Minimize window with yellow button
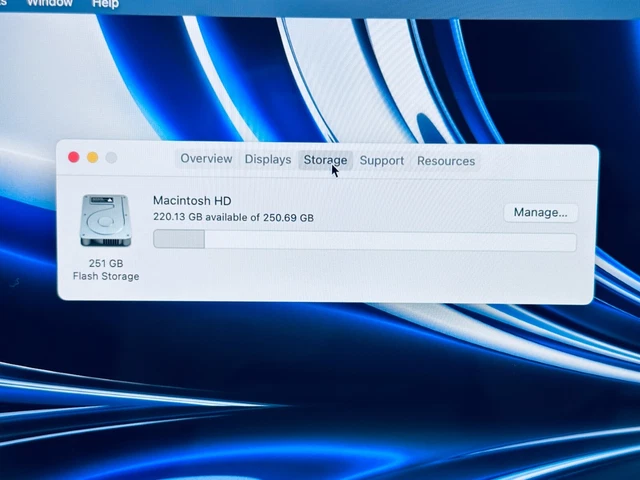 point(93,158)
